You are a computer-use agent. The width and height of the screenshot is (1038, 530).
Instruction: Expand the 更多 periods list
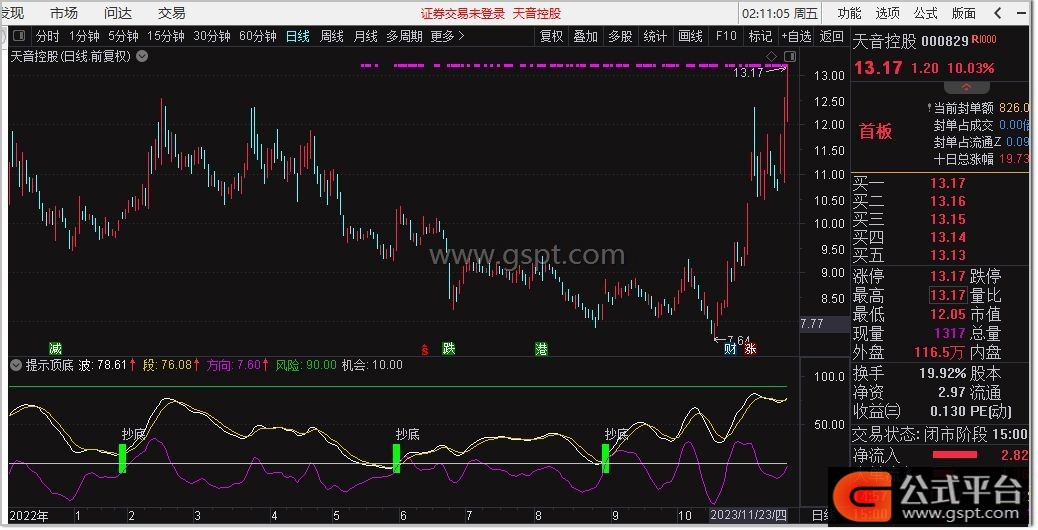[x=448, y=36]
